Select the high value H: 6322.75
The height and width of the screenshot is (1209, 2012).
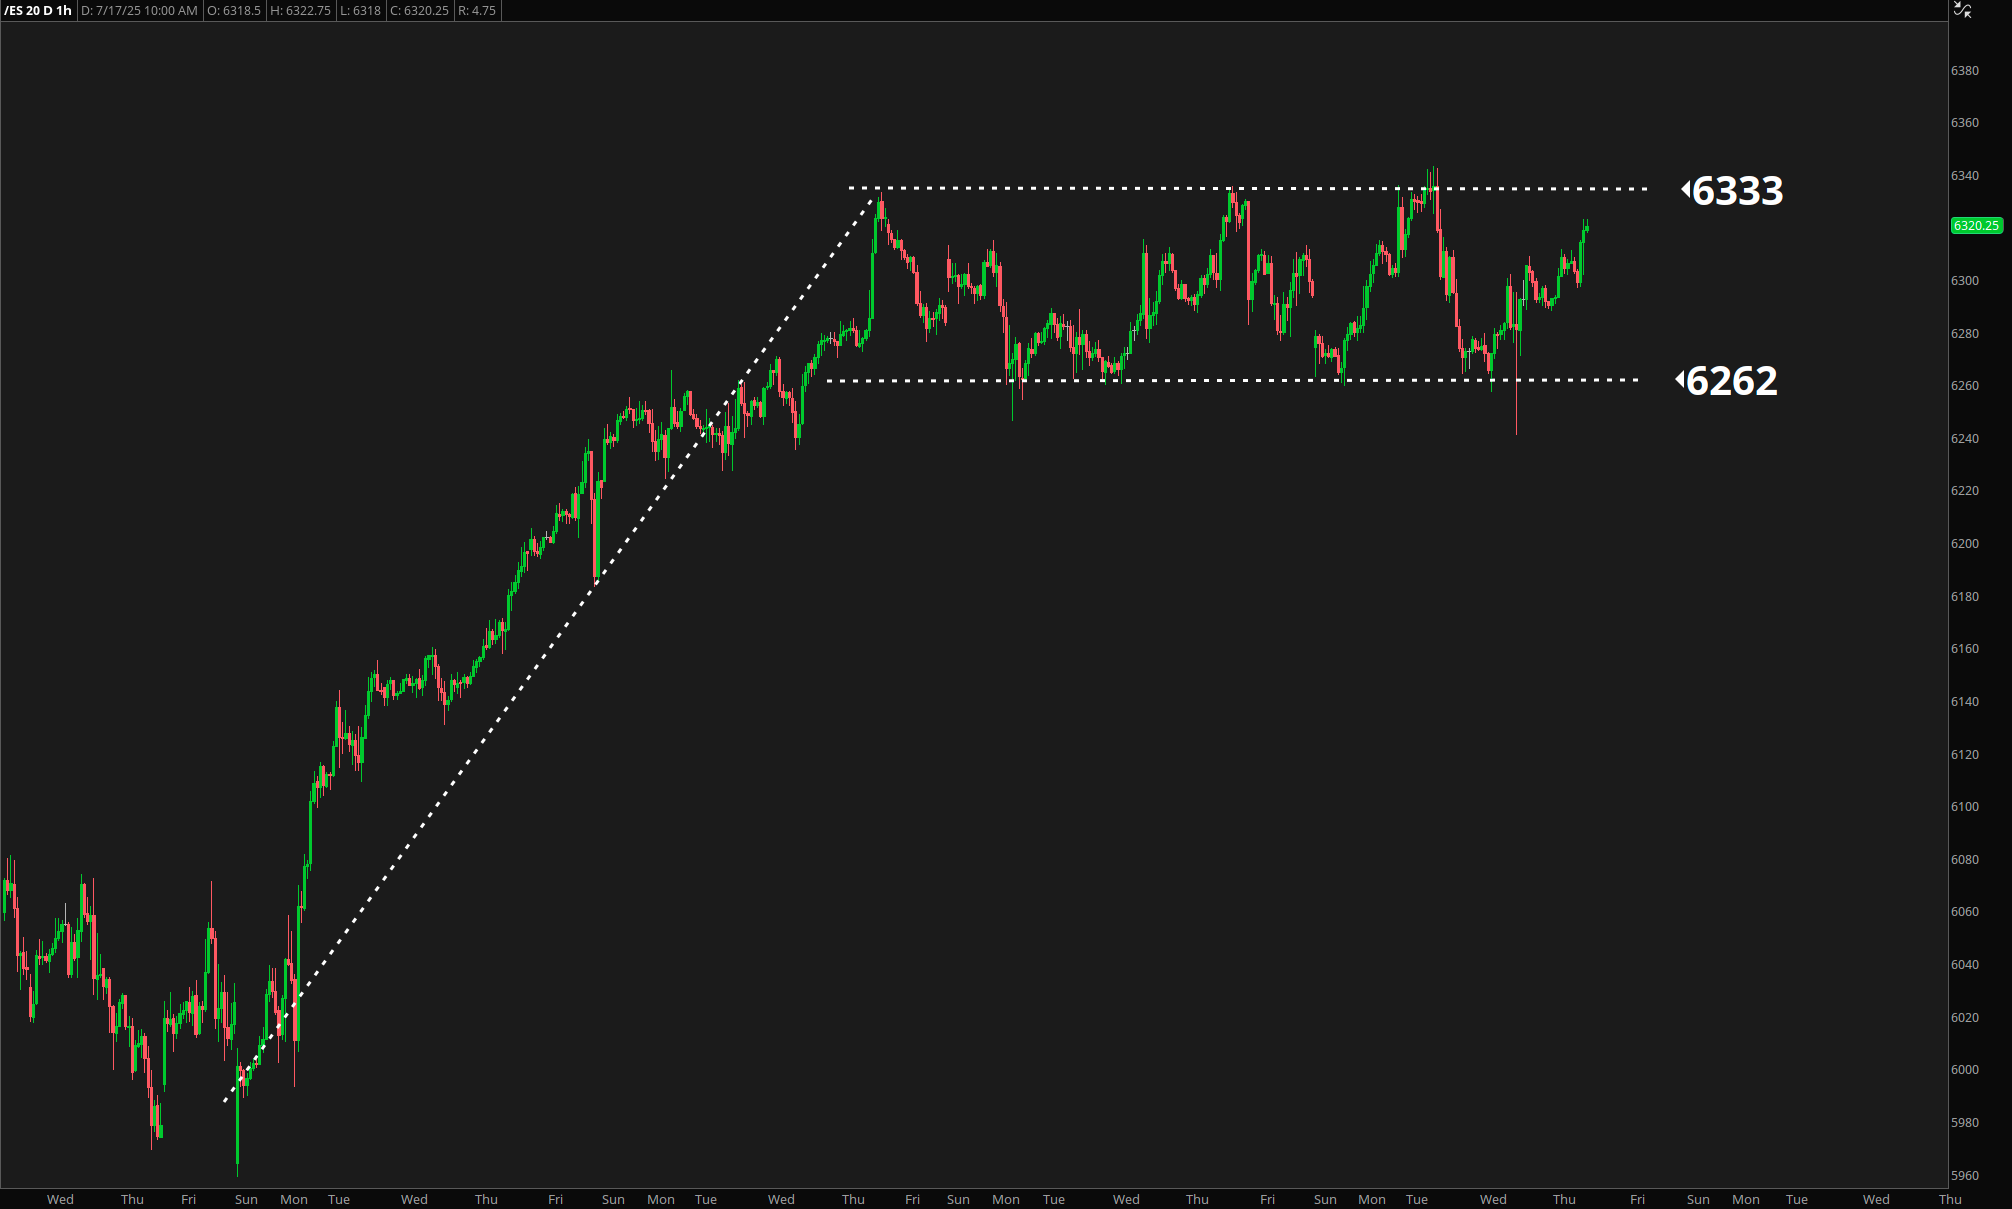pyautogui.click(x=300, y=11)
